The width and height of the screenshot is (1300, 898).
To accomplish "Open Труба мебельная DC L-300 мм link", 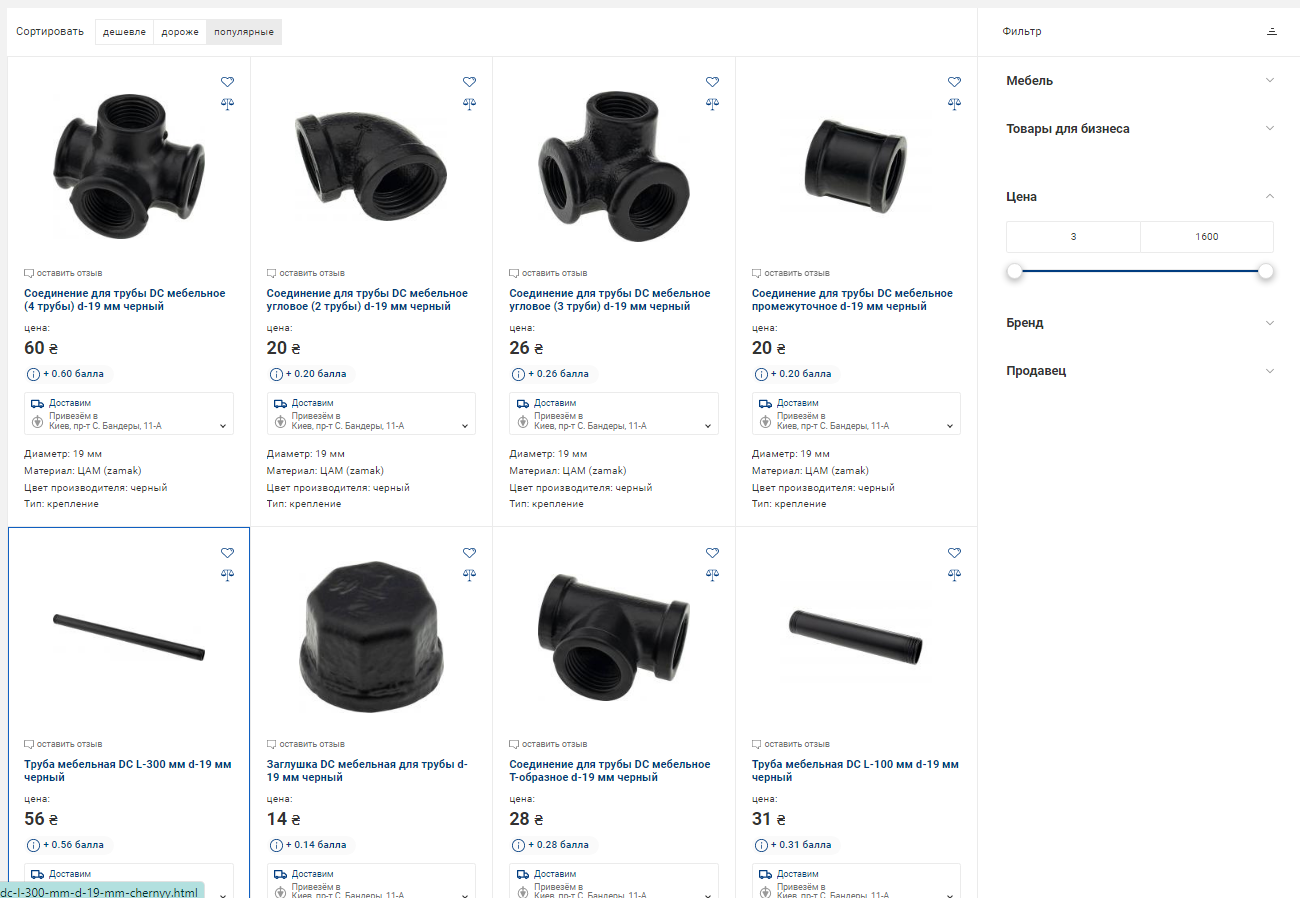I will (128, 771).
